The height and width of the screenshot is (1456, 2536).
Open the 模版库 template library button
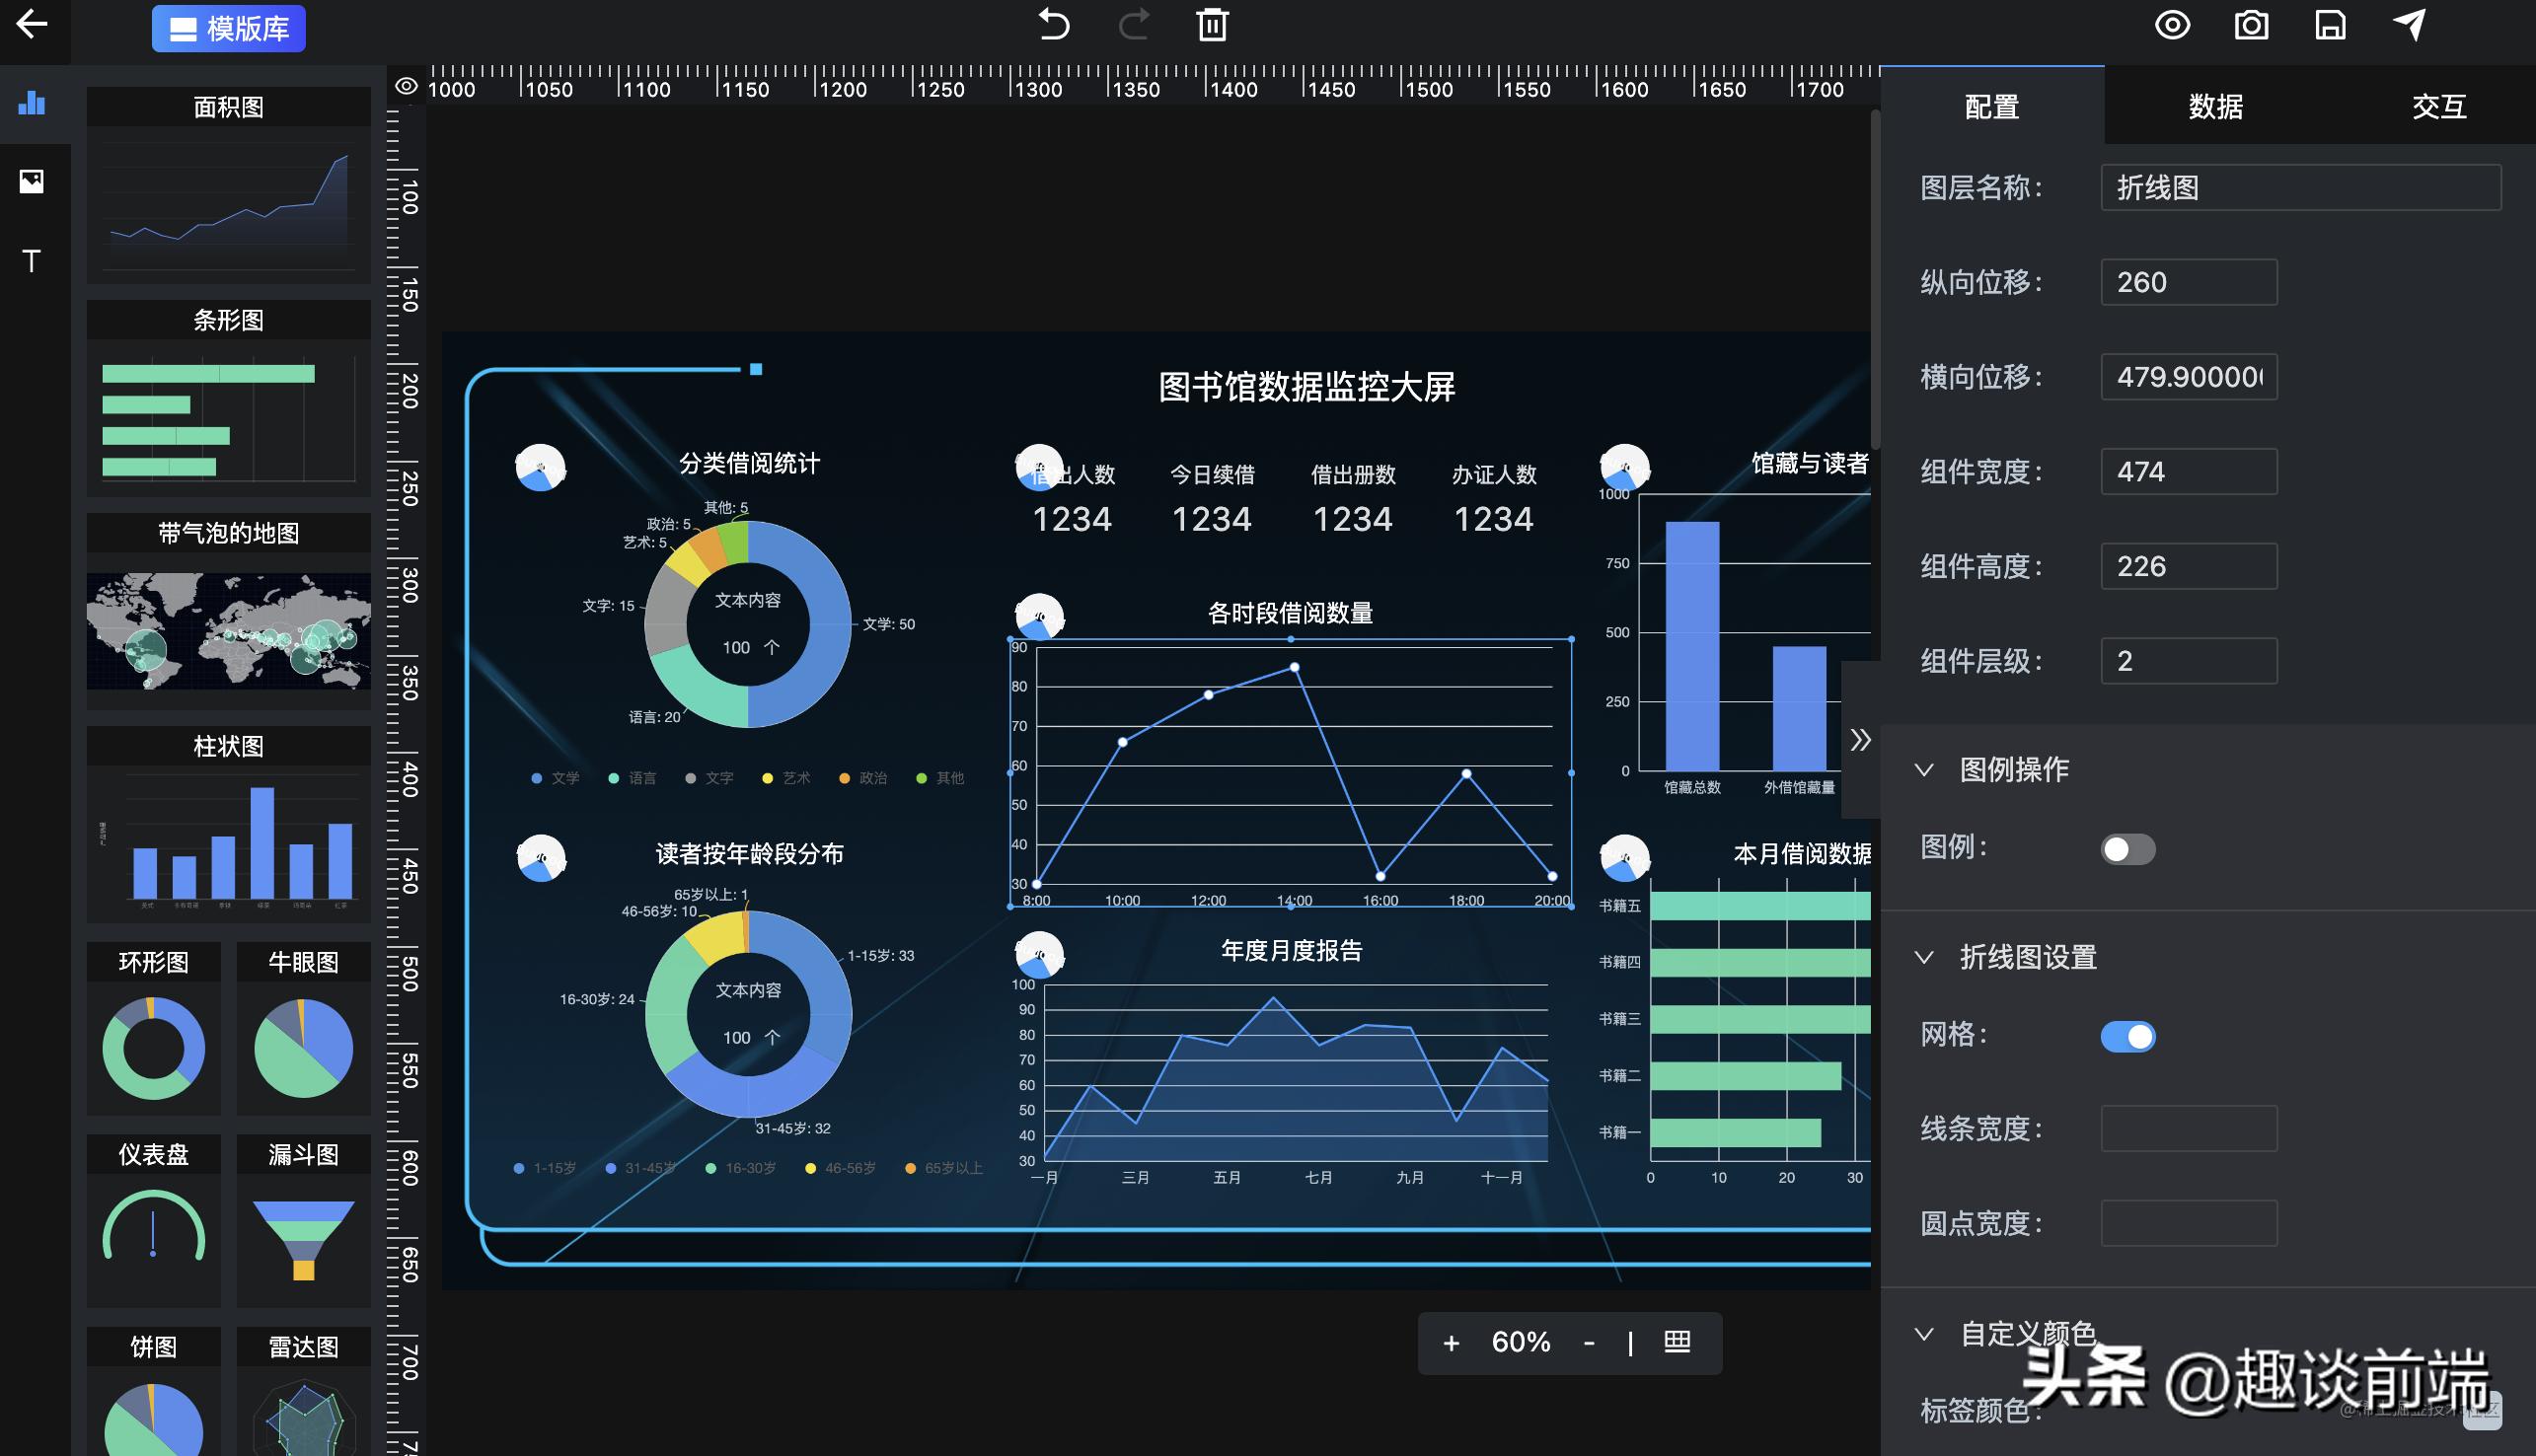(229, 28)
